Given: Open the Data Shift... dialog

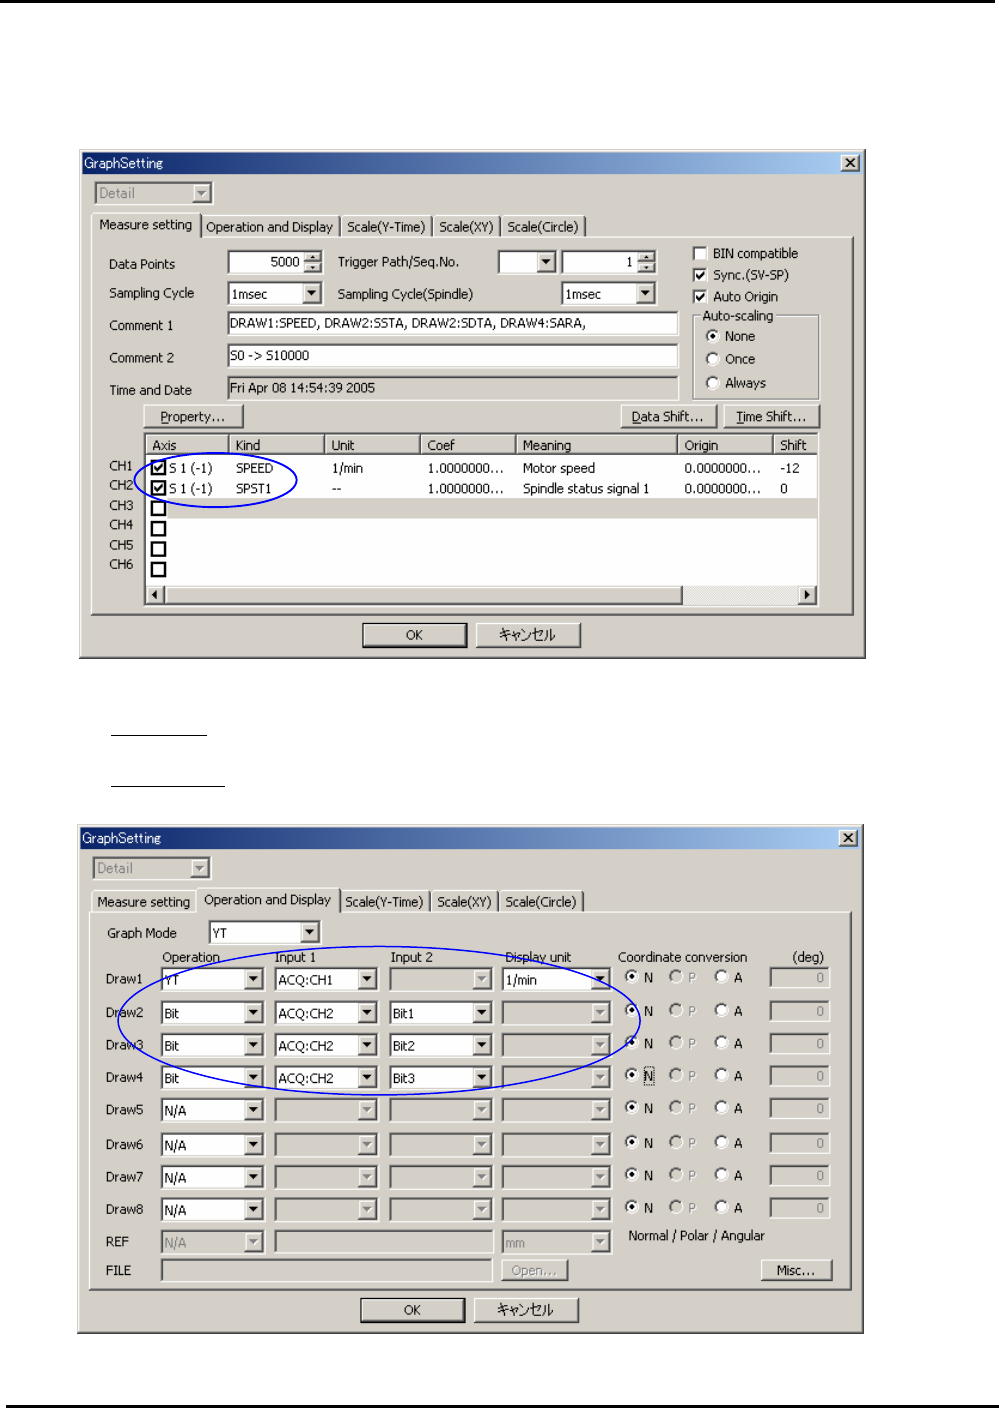Looking at the screenshot, I should (x=667, y=417).
